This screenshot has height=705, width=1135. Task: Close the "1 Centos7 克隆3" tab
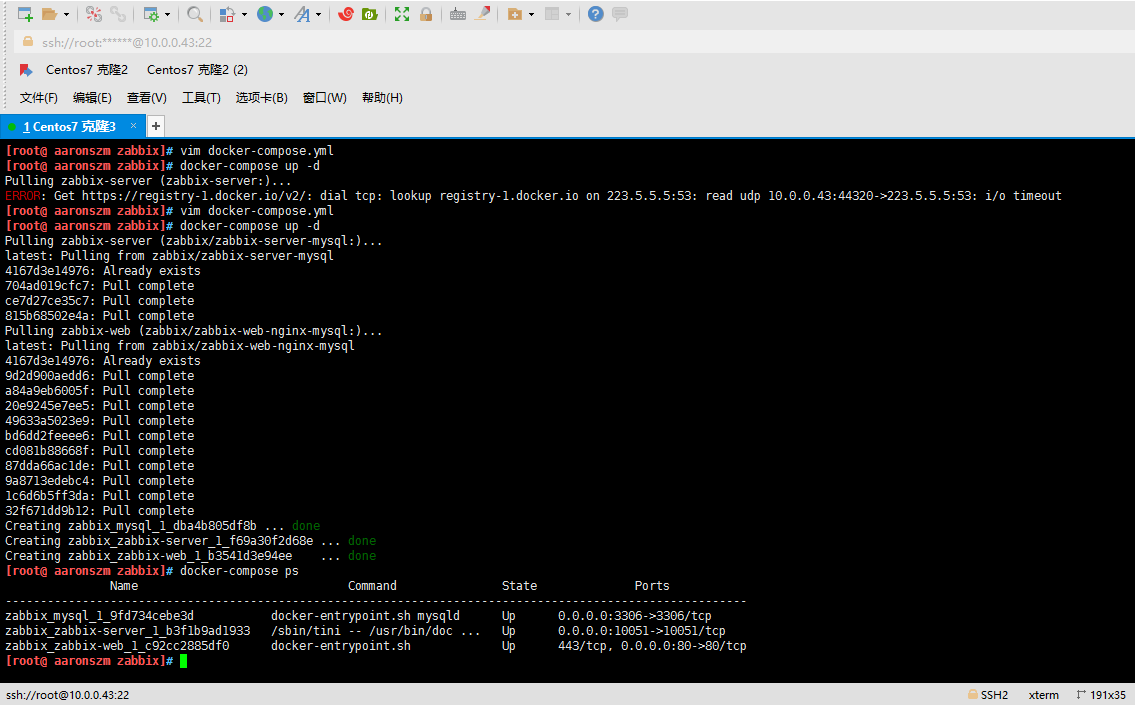(133, 126)
